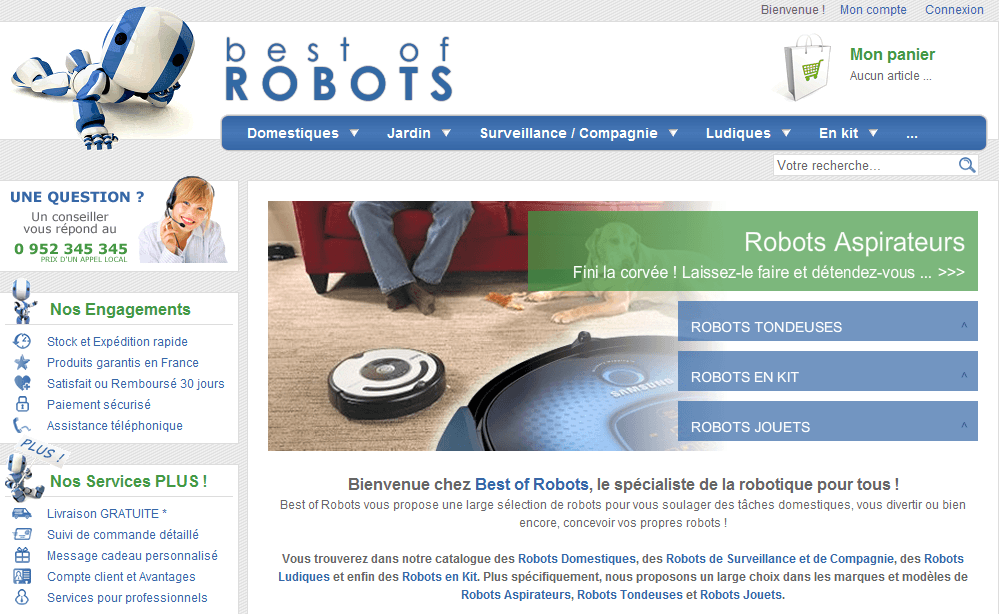Expand the Jardin menu arrow
Screen dimensions: 999x614
tap(446, 133)
